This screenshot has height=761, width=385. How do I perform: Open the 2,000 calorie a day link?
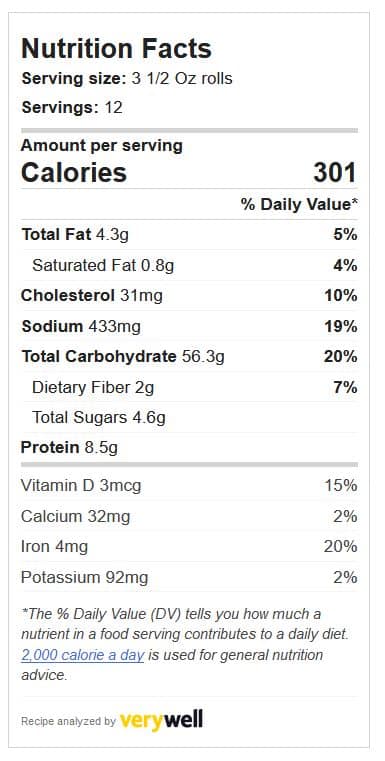83,655
